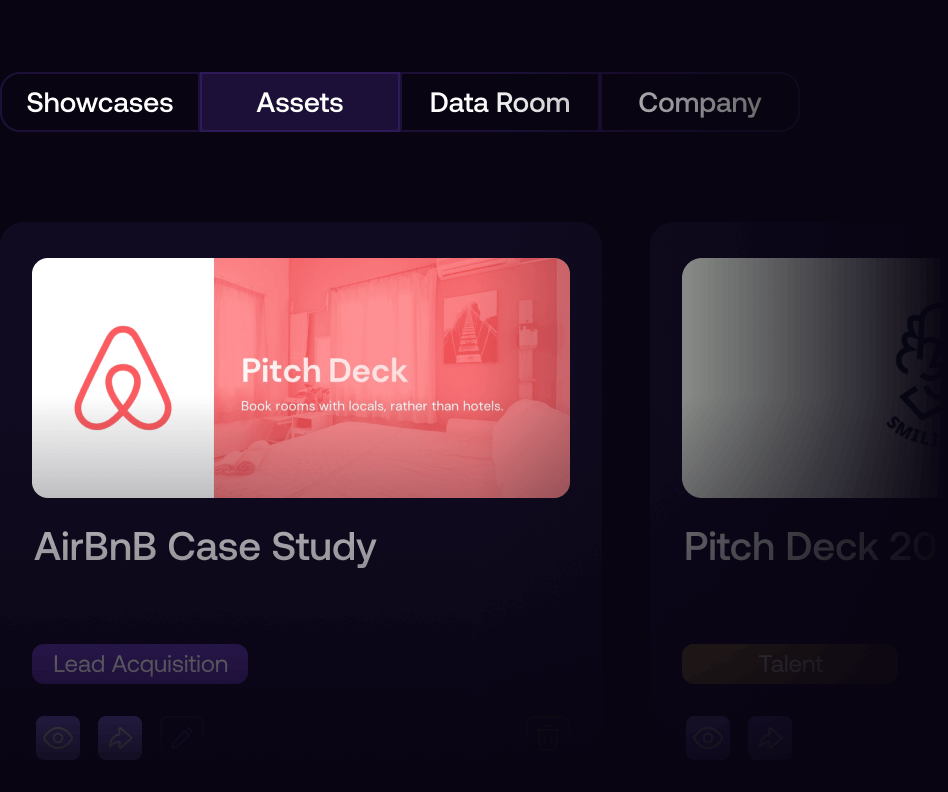The height and width of the screenshot is (792, 948).
Task: Delete AirBnB Case Study with trash icon
Action: (548, 738)
